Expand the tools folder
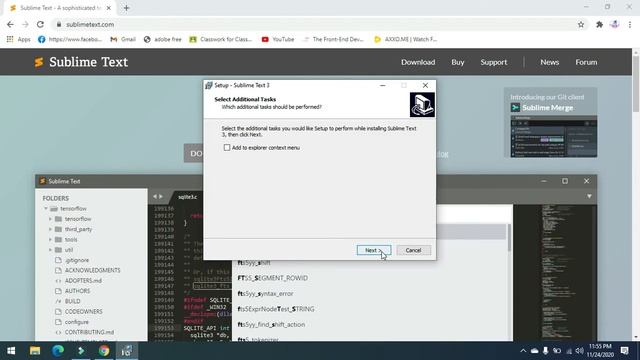Image resolution: width=640 pixels, height=360 pixels. (51, 240)
